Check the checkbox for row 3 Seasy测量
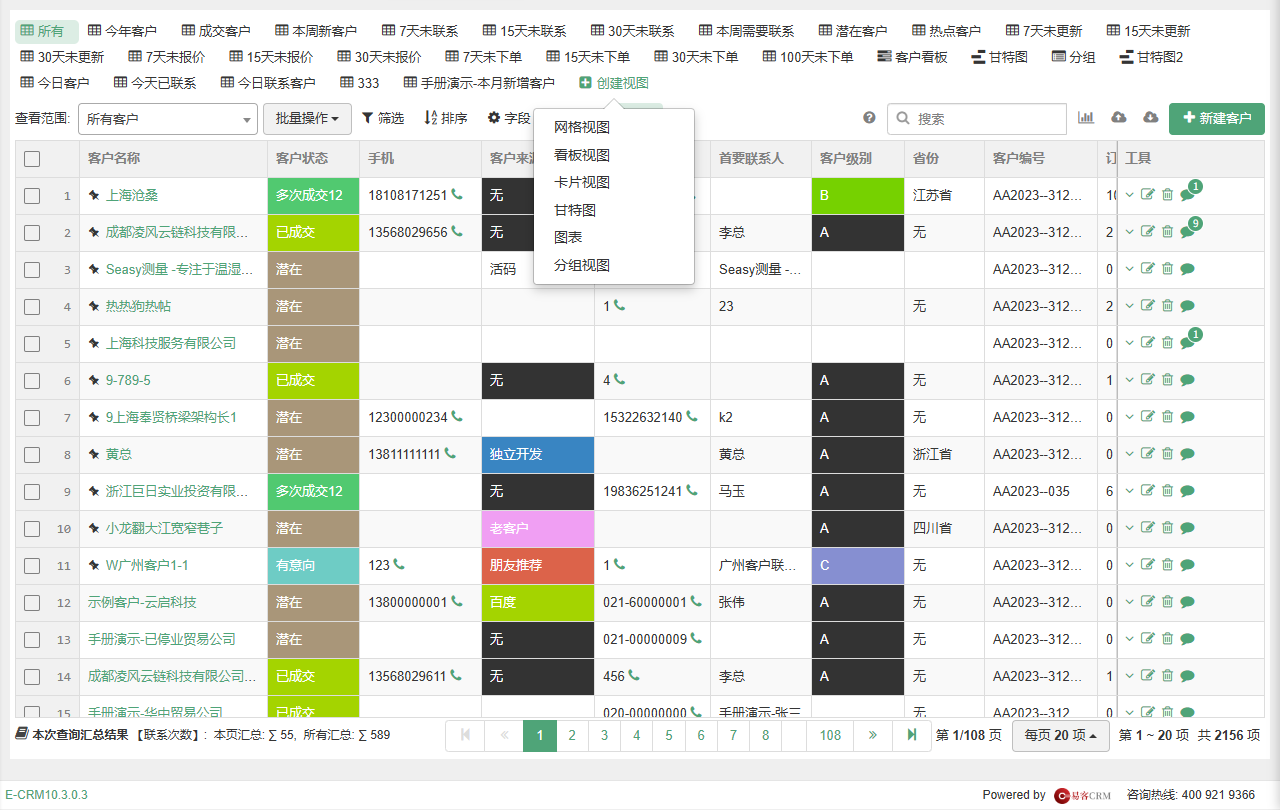Screen dimensions: 1280x810 [x=32, y=270]
